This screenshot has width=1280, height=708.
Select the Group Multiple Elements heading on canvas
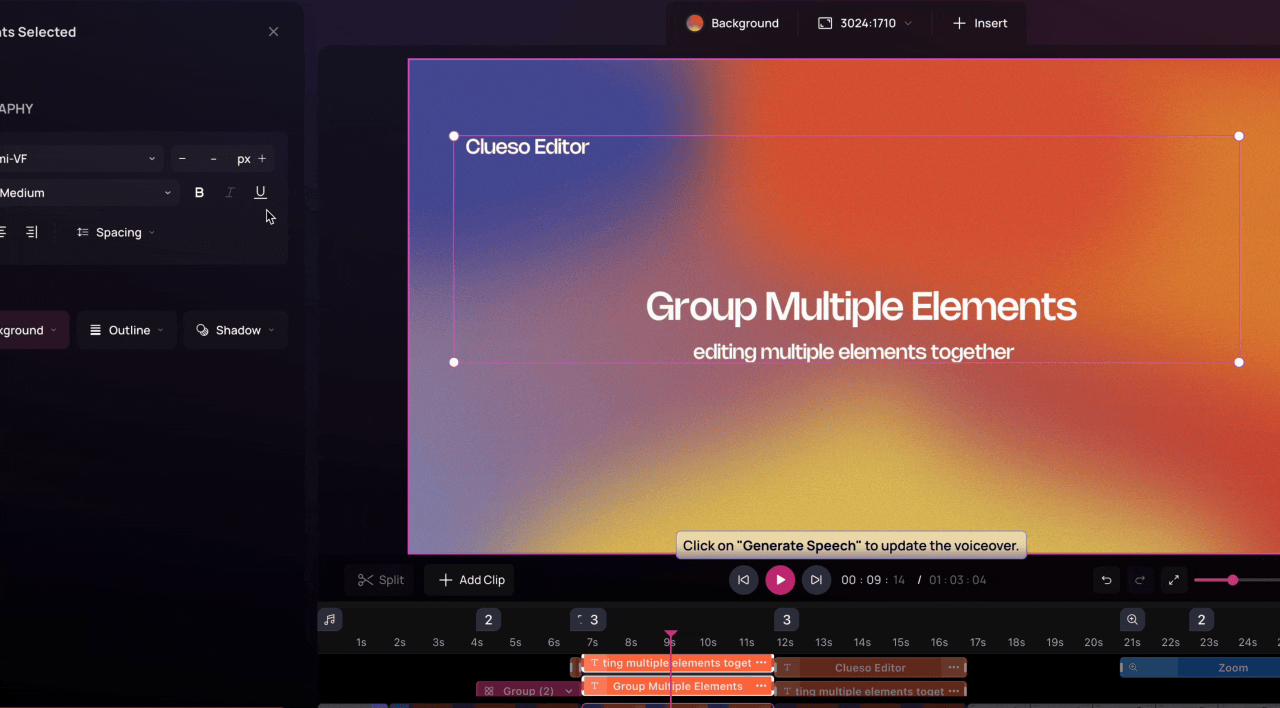click(861, 306)
